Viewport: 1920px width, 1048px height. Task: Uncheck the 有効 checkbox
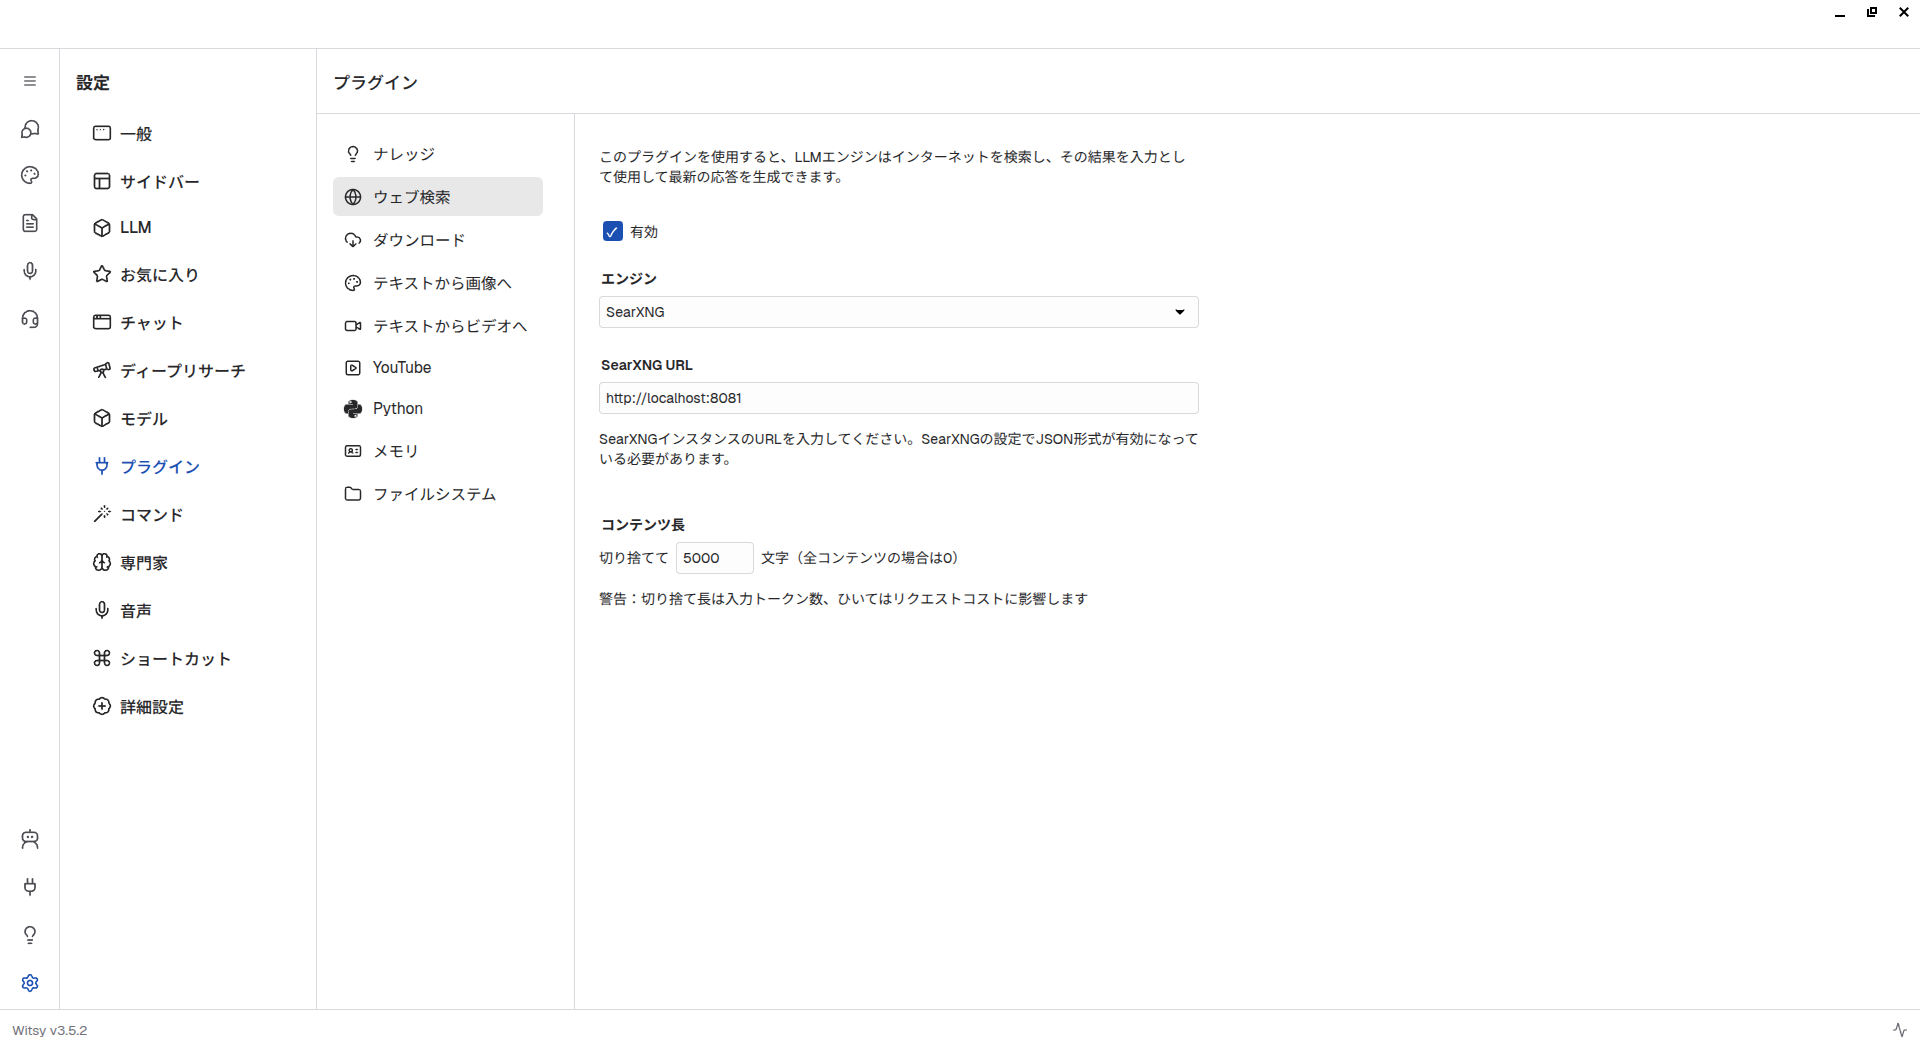(x=613, y=232)
